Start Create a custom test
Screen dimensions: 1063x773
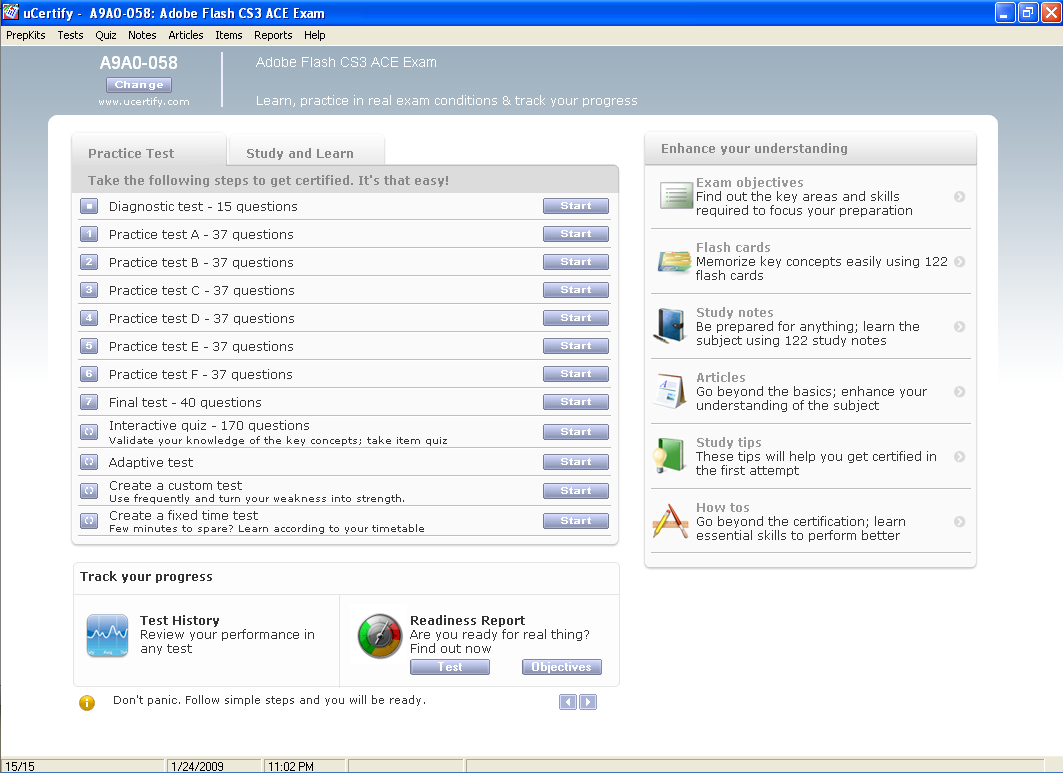coord(576,491)
